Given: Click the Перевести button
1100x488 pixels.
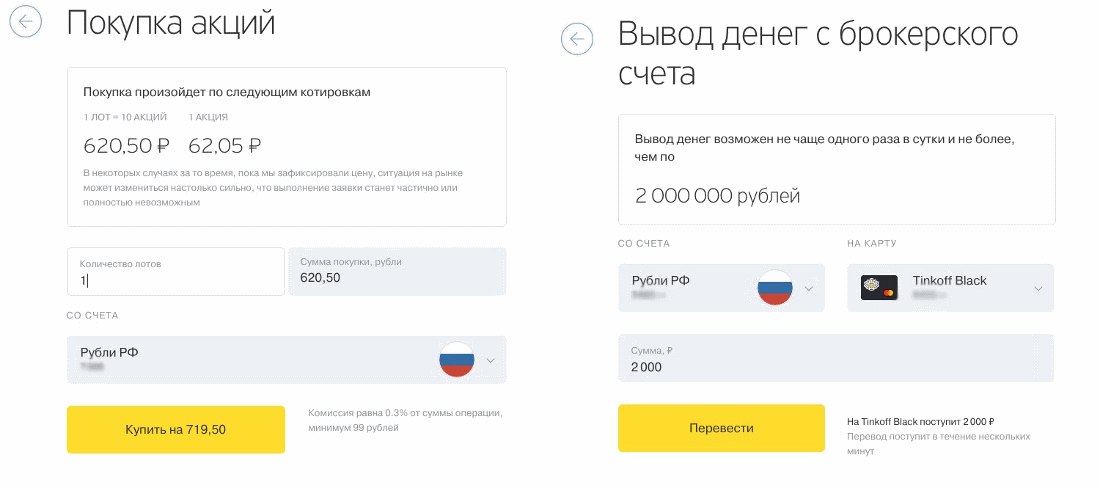Looking at the screenshot, I should 721,428.
